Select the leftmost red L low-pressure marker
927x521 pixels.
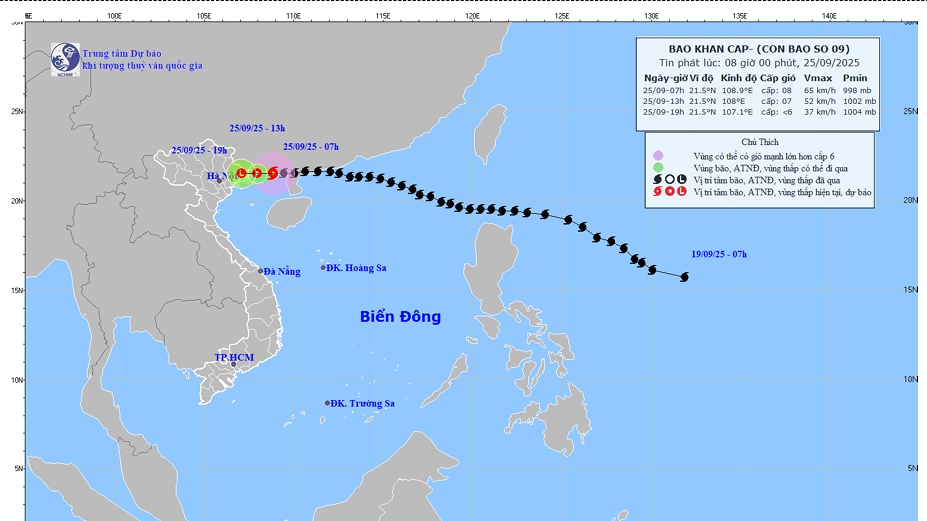(x=241, y=173)
